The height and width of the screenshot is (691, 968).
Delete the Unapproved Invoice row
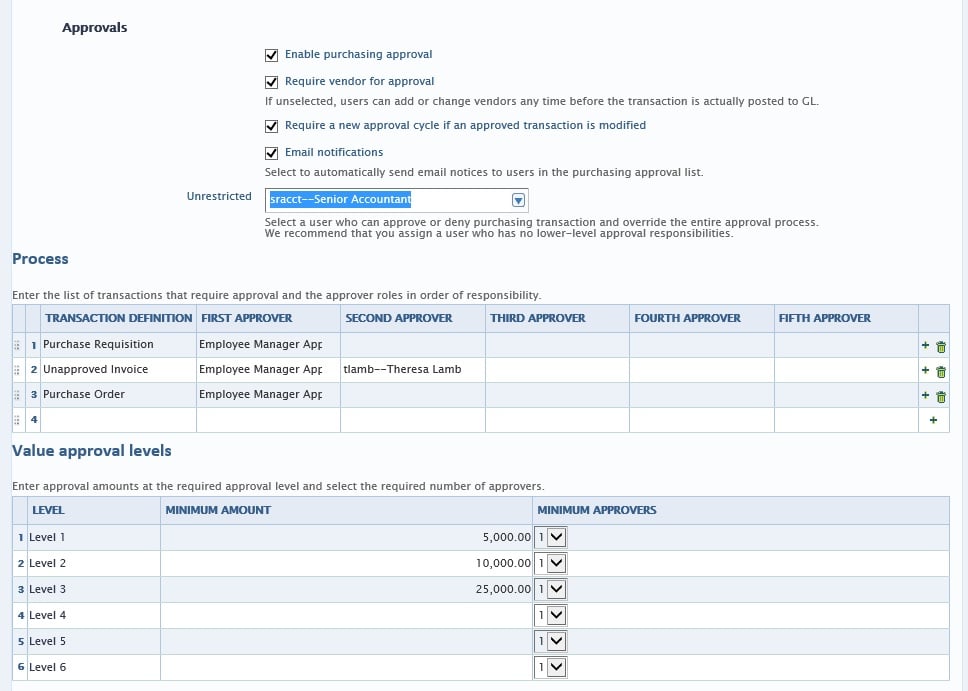[x=941, y=371]
